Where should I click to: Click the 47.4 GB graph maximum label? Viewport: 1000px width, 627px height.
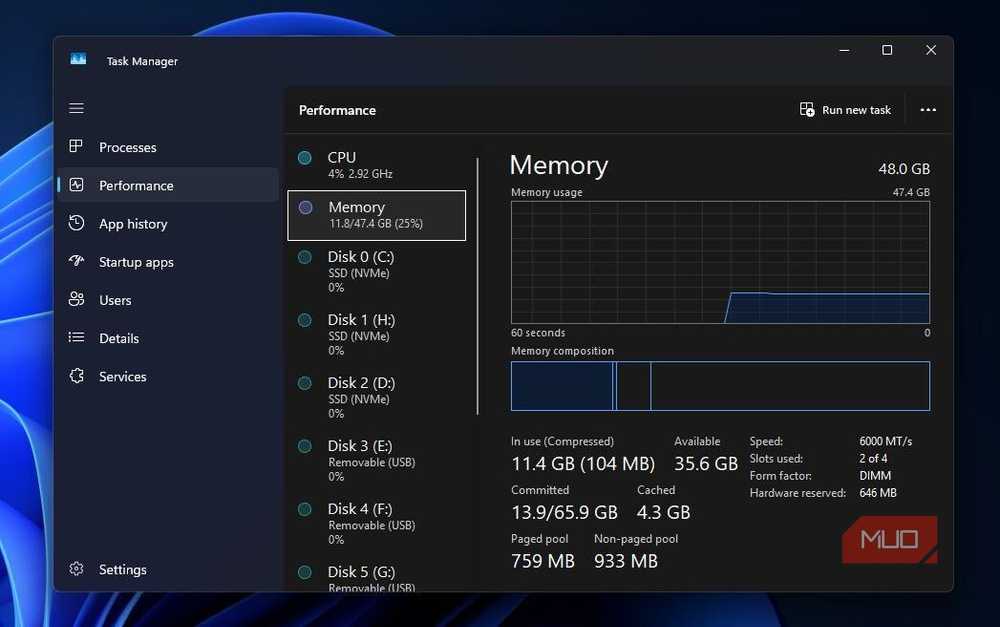[911, 192]
